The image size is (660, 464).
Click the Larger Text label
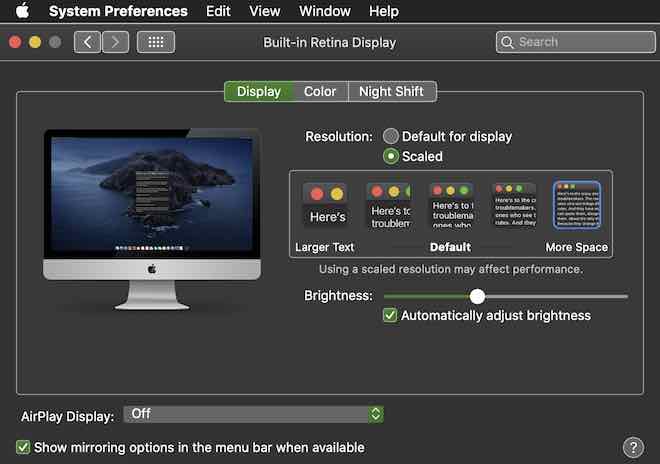(x=325, y=247)
